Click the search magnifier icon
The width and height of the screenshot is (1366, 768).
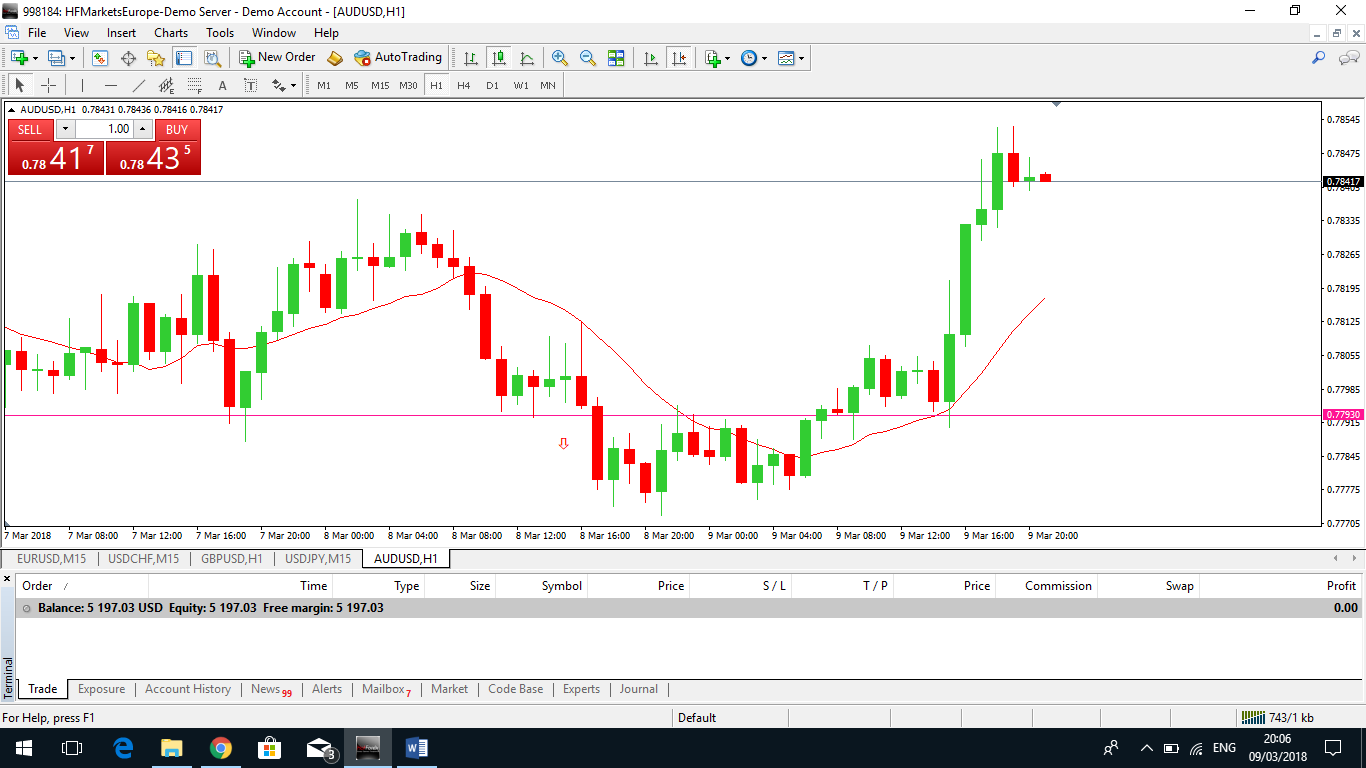1319,58
